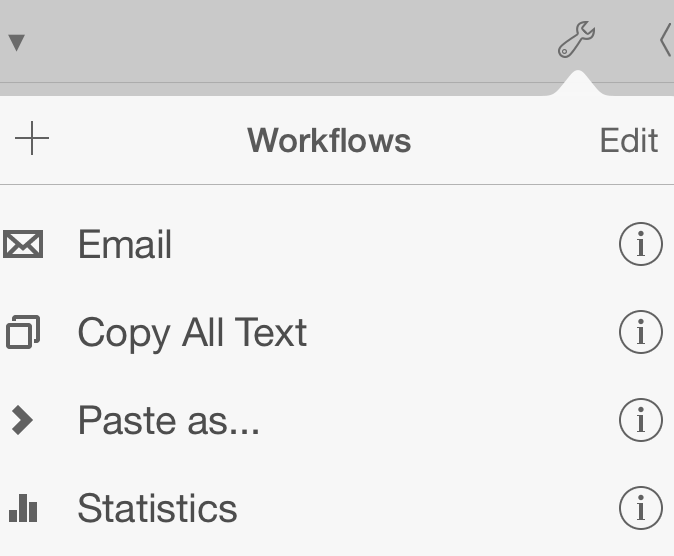
Task: Click the Workflows popover title
Action: (329, 140)
